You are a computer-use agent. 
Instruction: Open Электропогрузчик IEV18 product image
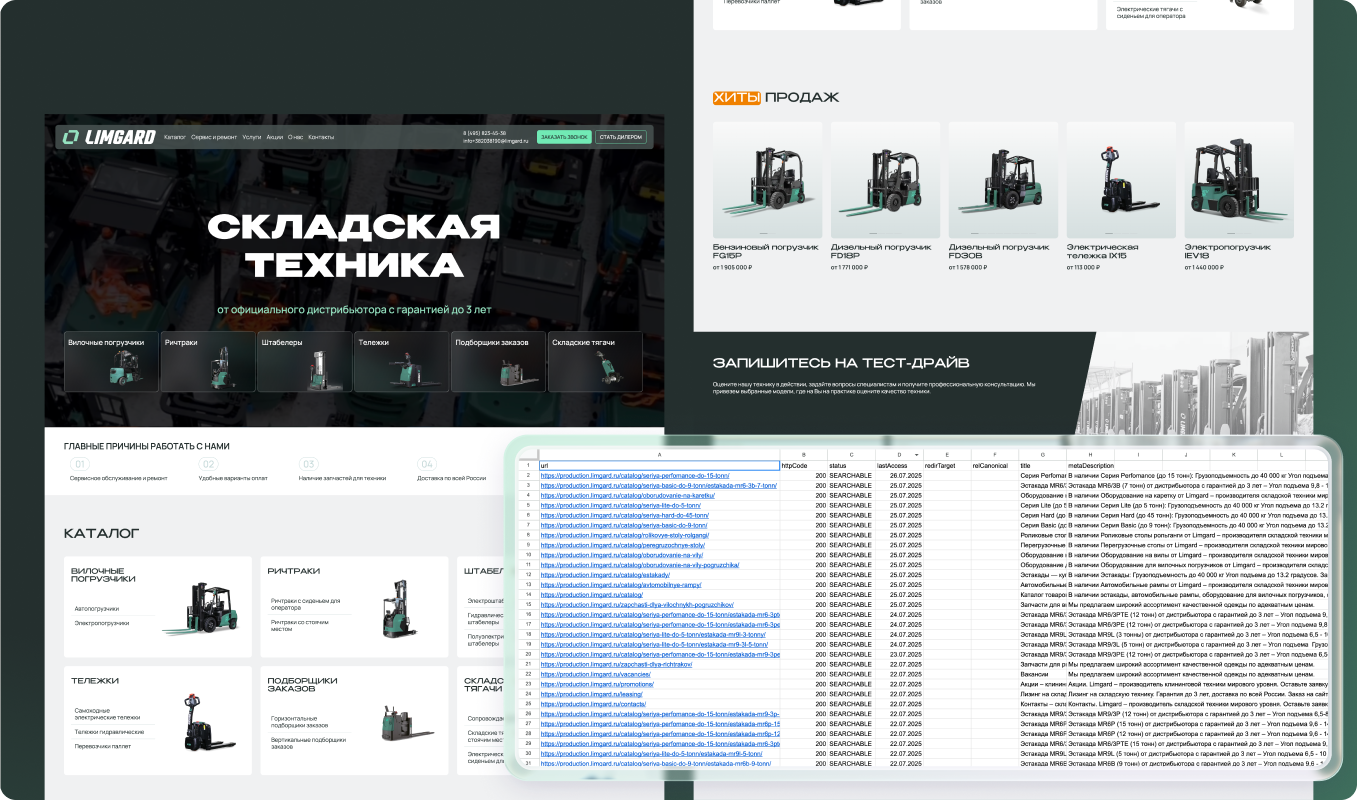point(1239,180)
